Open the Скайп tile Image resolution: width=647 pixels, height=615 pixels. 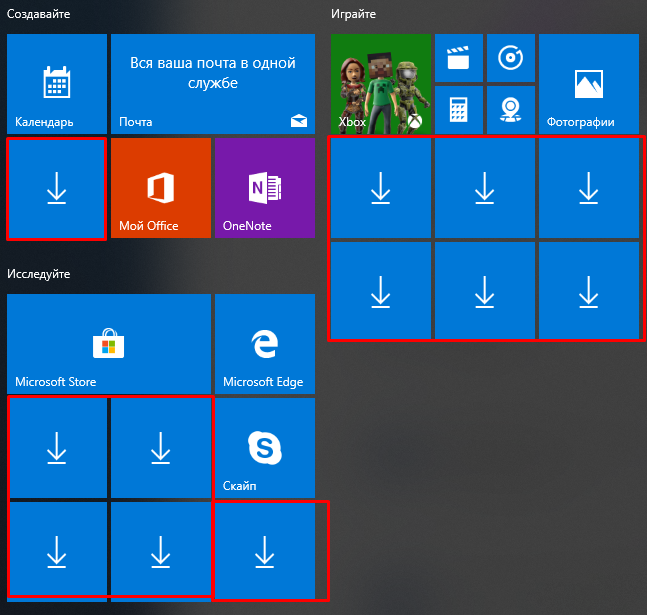pyautogui.click(x=265, y=448)
